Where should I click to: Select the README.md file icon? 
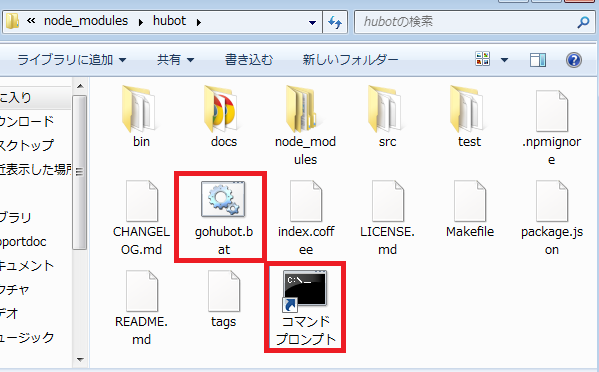pyautogui.click(x=142, y=291)
